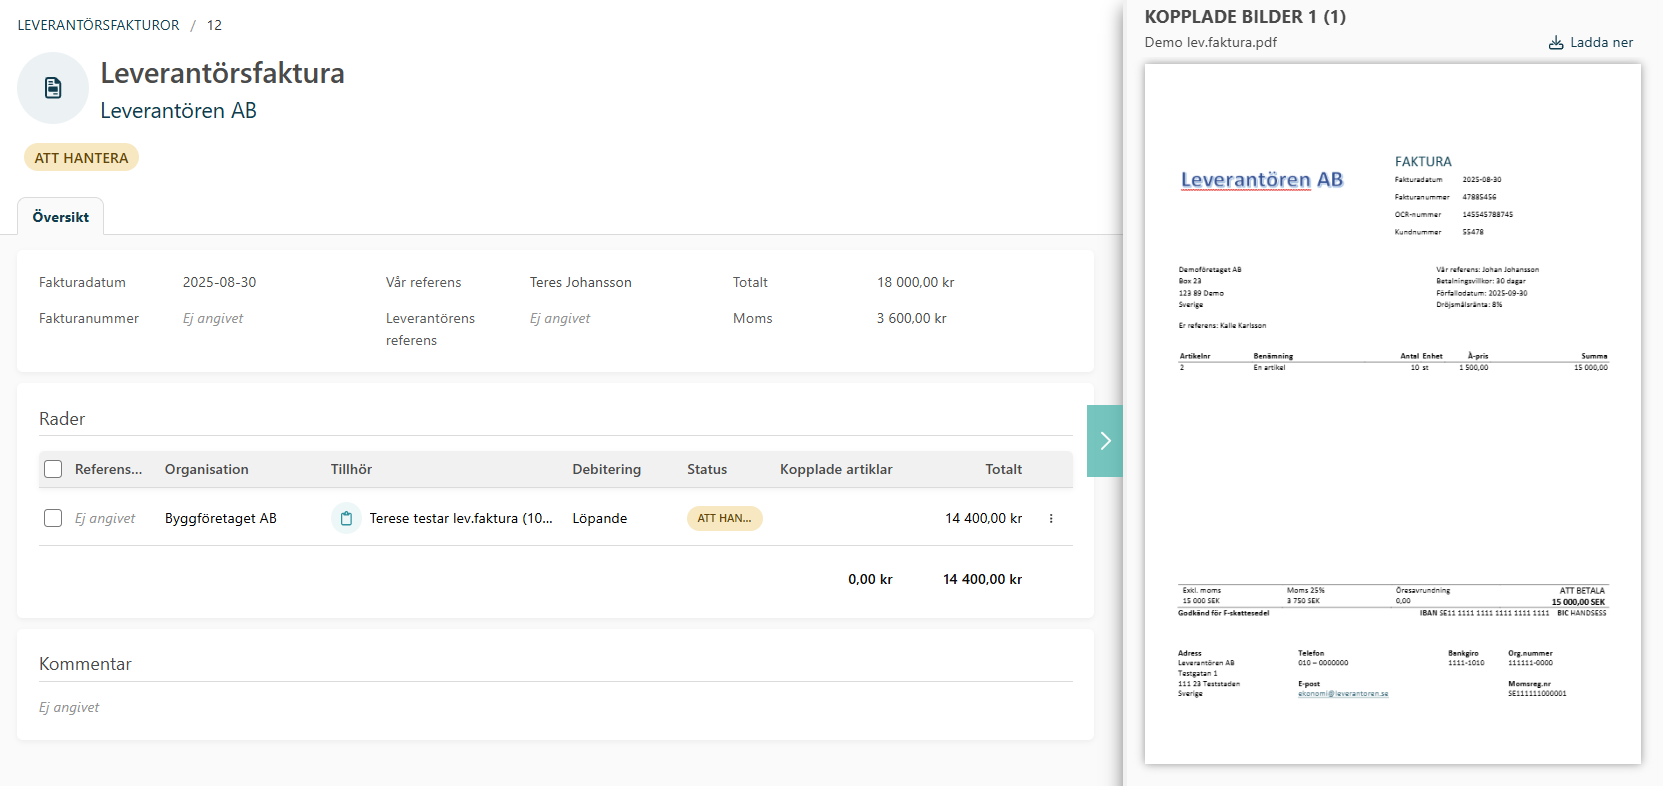This screenshot has height=786, width=1663.
Task: Collapse the linked images panel with arrow
Action: point(1104,441)
